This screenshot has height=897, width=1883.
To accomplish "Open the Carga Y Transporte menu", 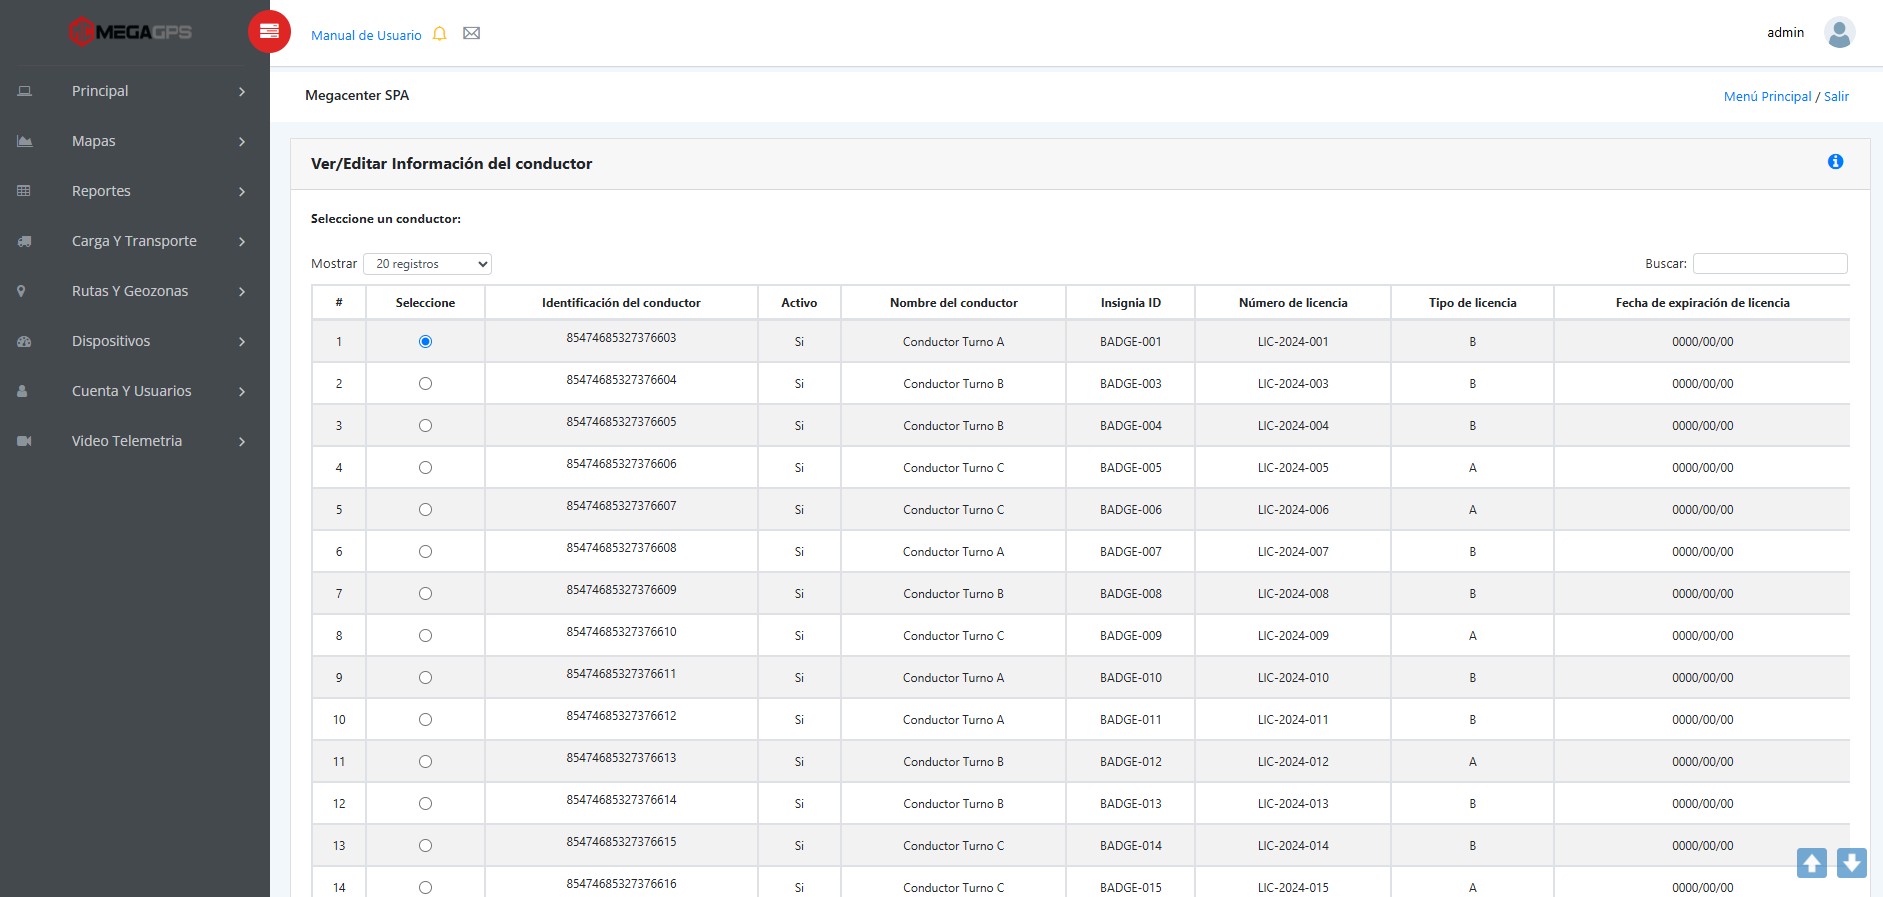I will [x=135, y=241].
